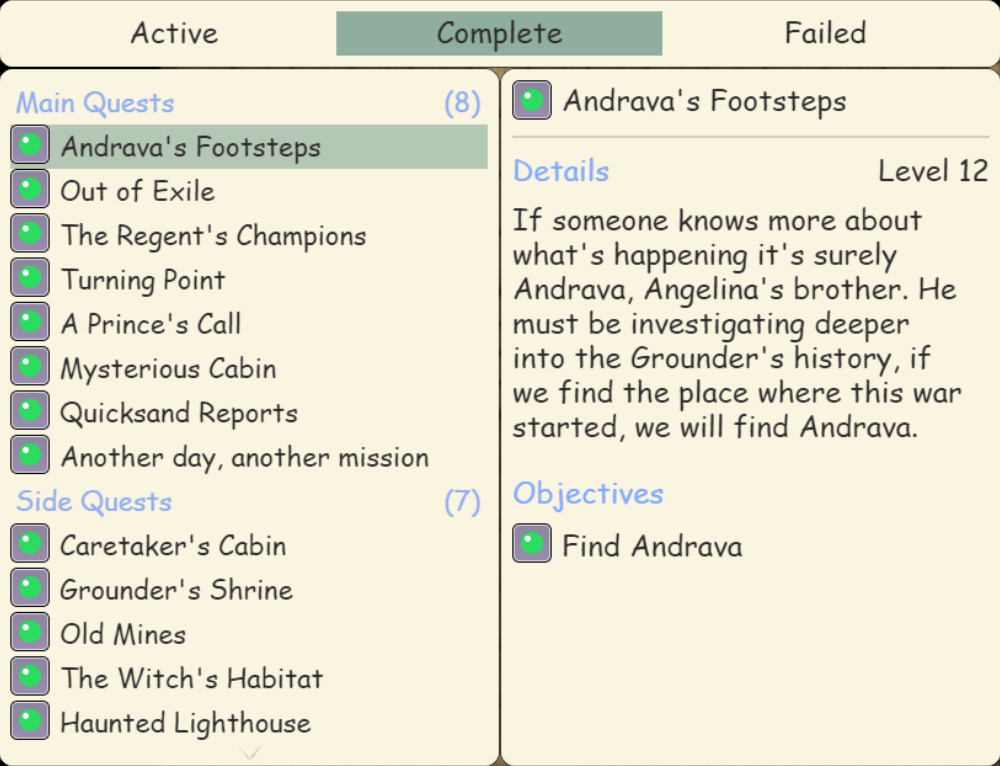
Task: Select the quest Out of Exile
Action: coord(137,189)
